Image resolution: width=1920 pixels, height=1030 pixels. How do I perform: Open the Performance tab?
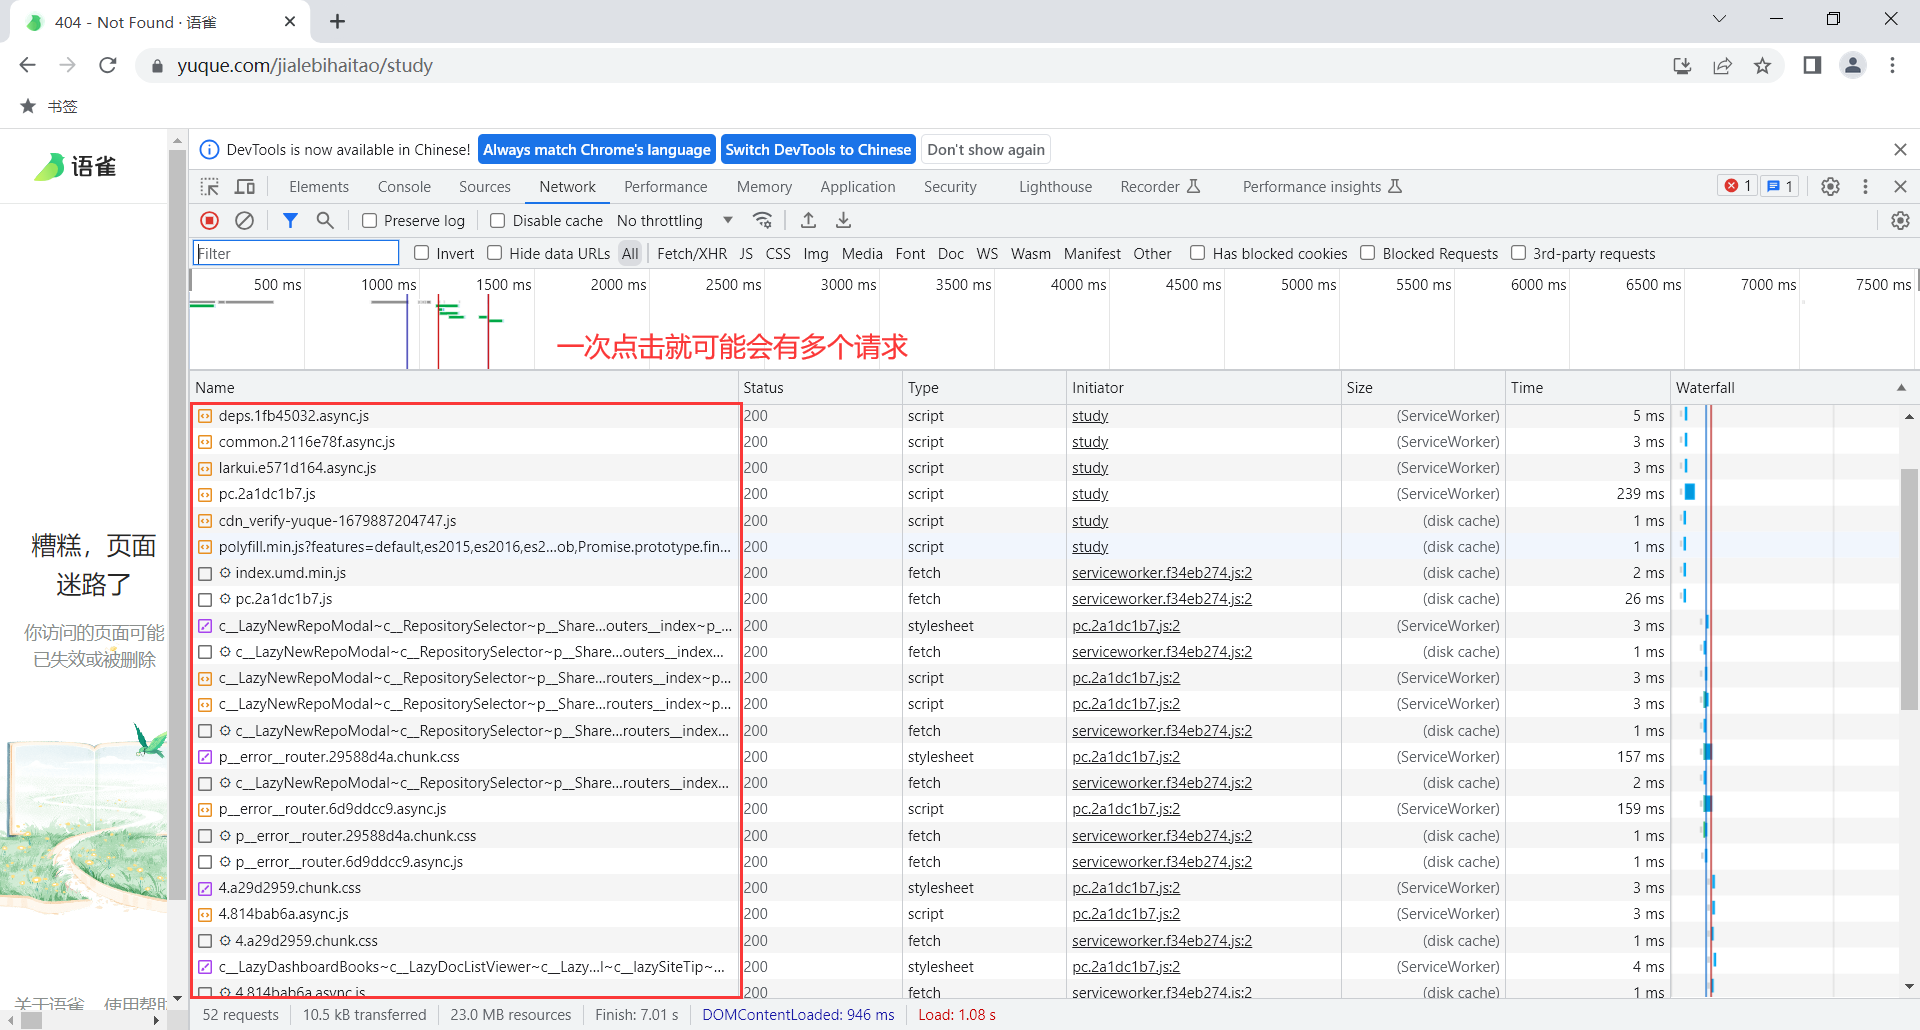coord(665,186)
